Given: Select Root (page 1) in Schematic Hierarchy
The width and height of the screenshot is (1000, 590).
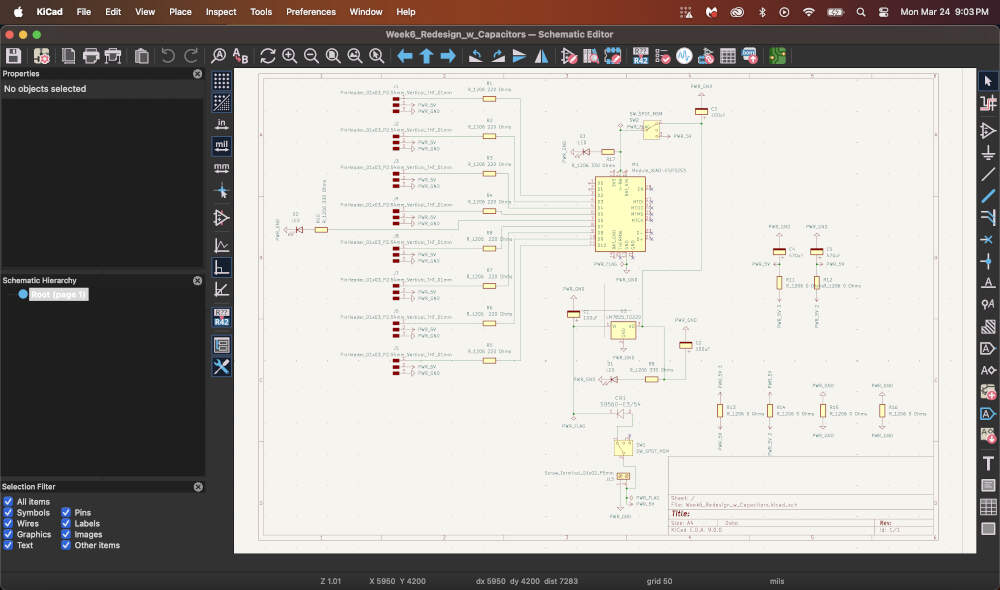Looking at the screenshot, I should coord(58,294).
